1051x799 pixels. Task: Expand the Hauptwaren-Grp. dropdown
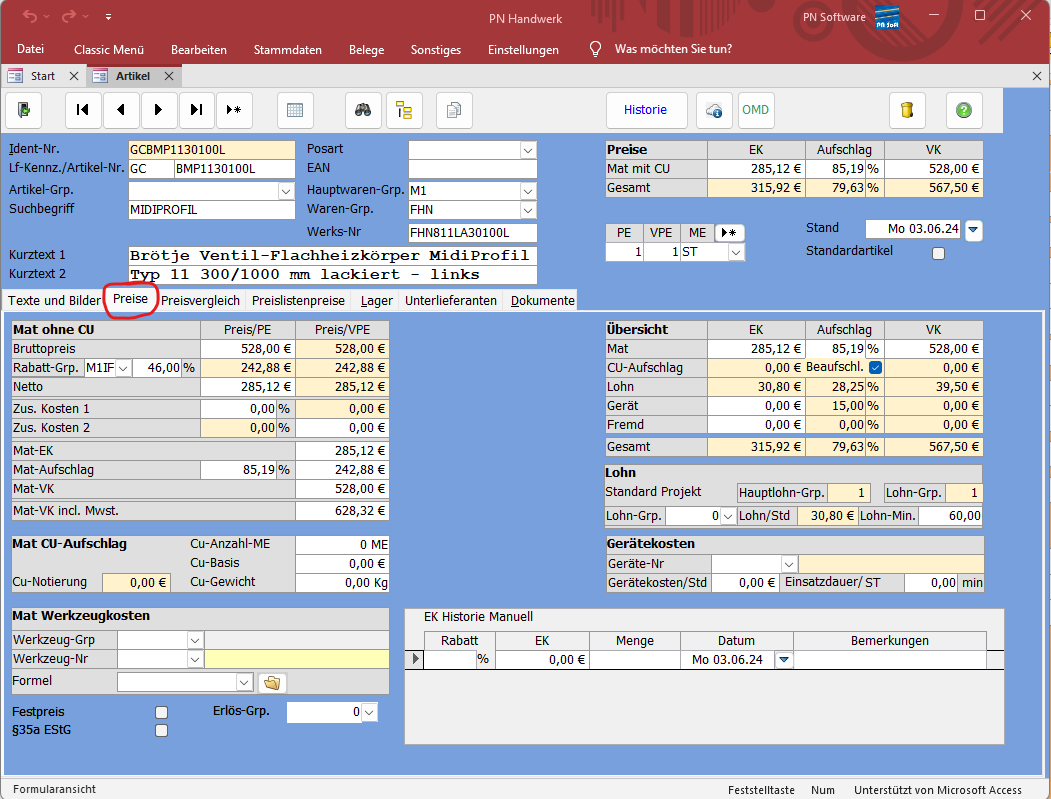point(528,190)
